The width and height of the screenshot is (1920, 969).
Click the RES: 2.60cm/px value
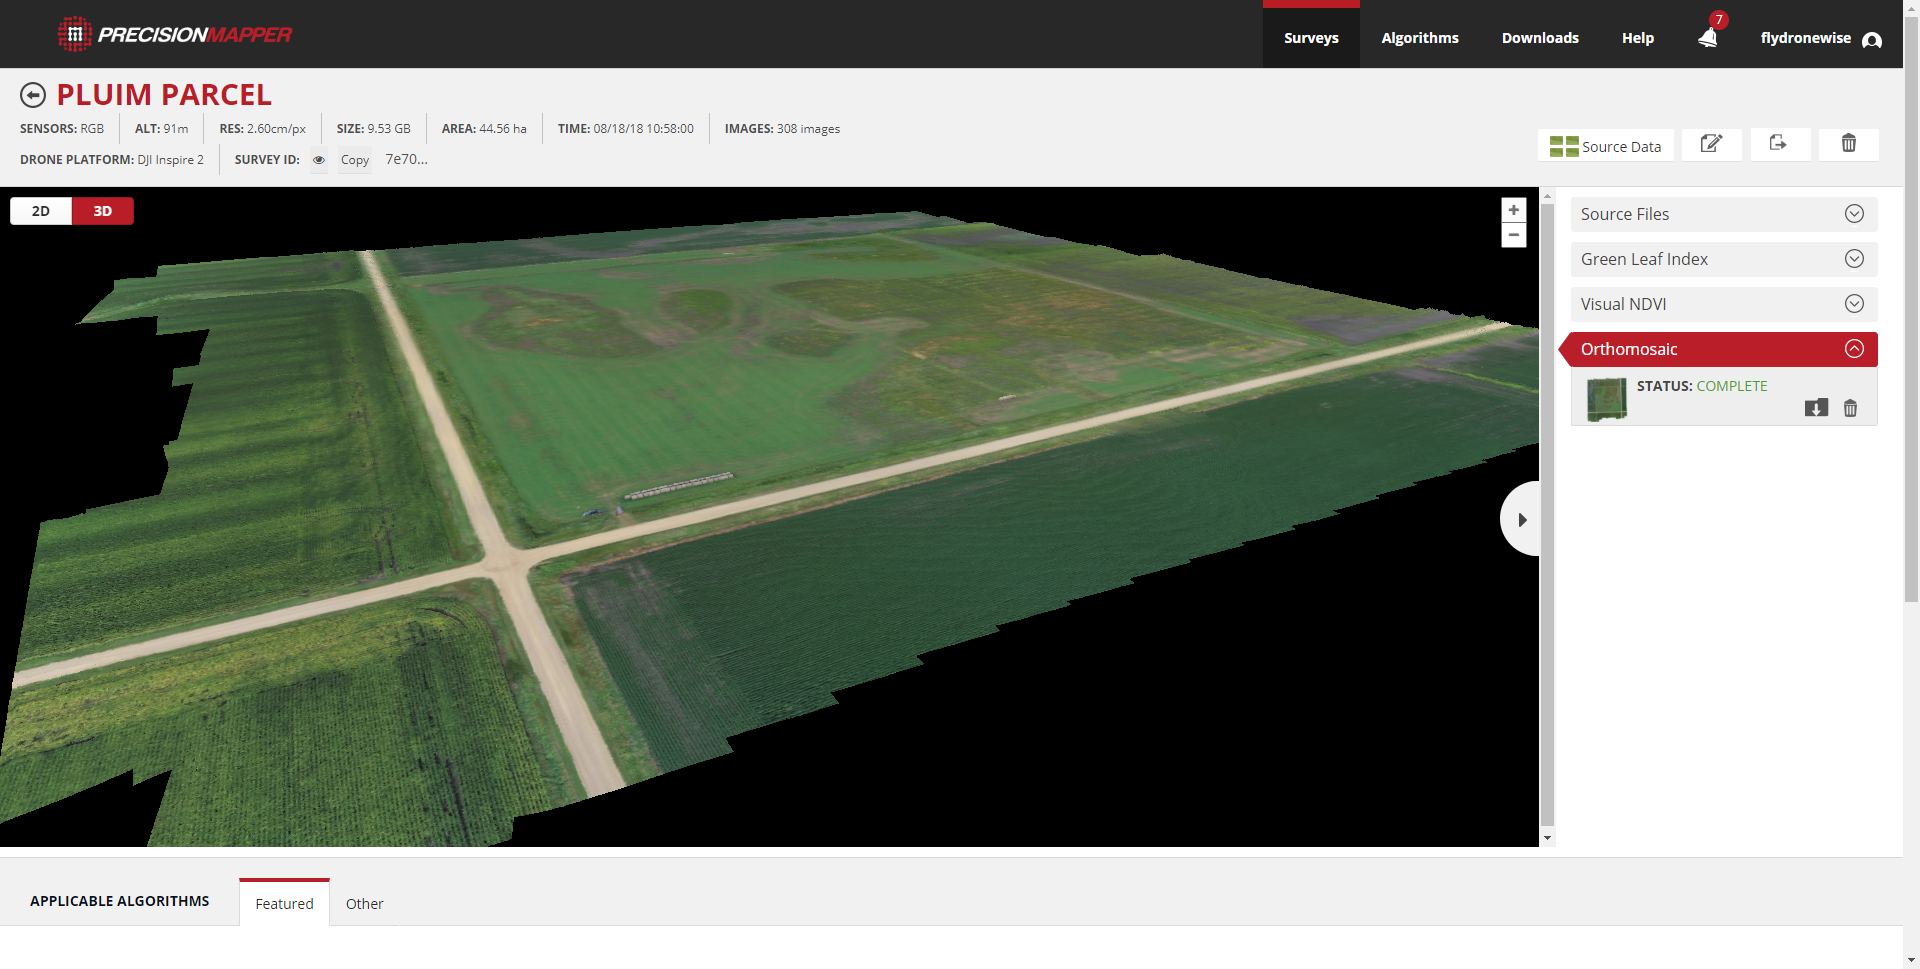point(263,129)
